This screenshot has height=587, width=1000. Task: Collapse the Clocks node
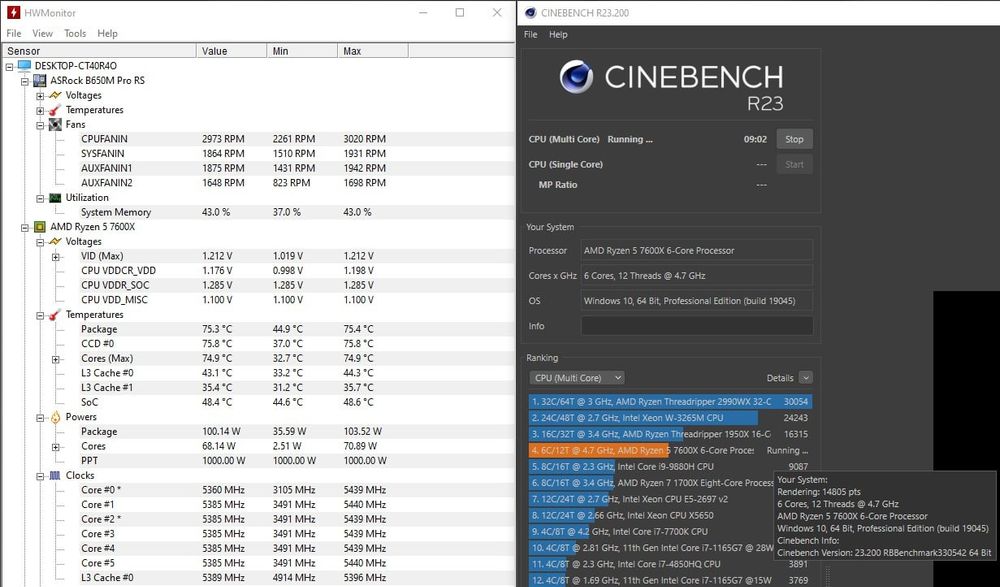click(x=40, y=476)
